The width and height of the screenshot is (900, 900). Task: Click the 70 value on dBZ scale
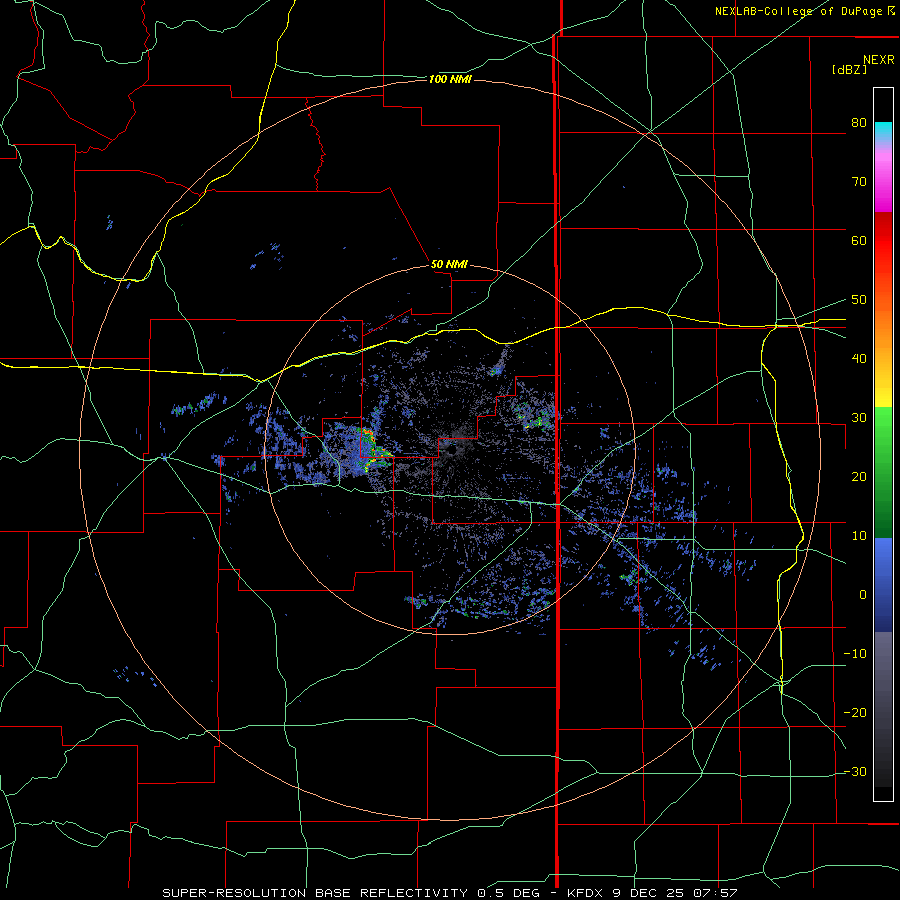(x=859, y=182)
